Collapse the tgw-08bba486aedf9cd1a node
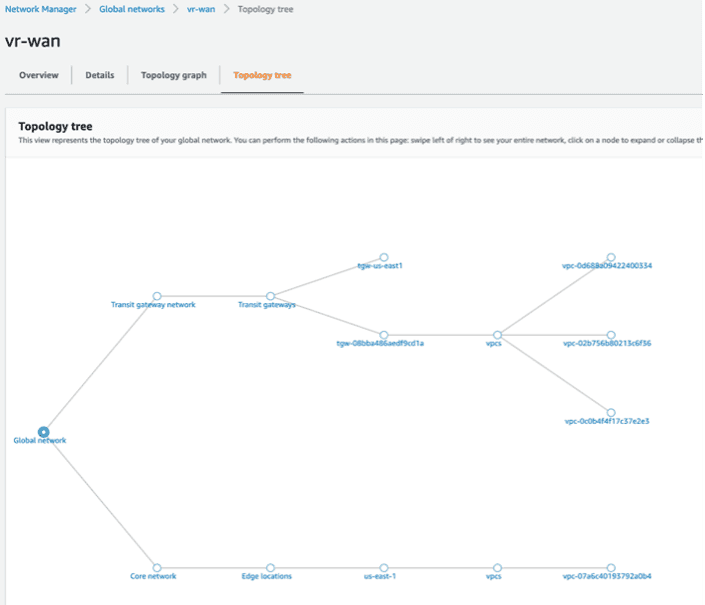Image resolution: width=705 pixels, height=605 pixels. point(384,335)
